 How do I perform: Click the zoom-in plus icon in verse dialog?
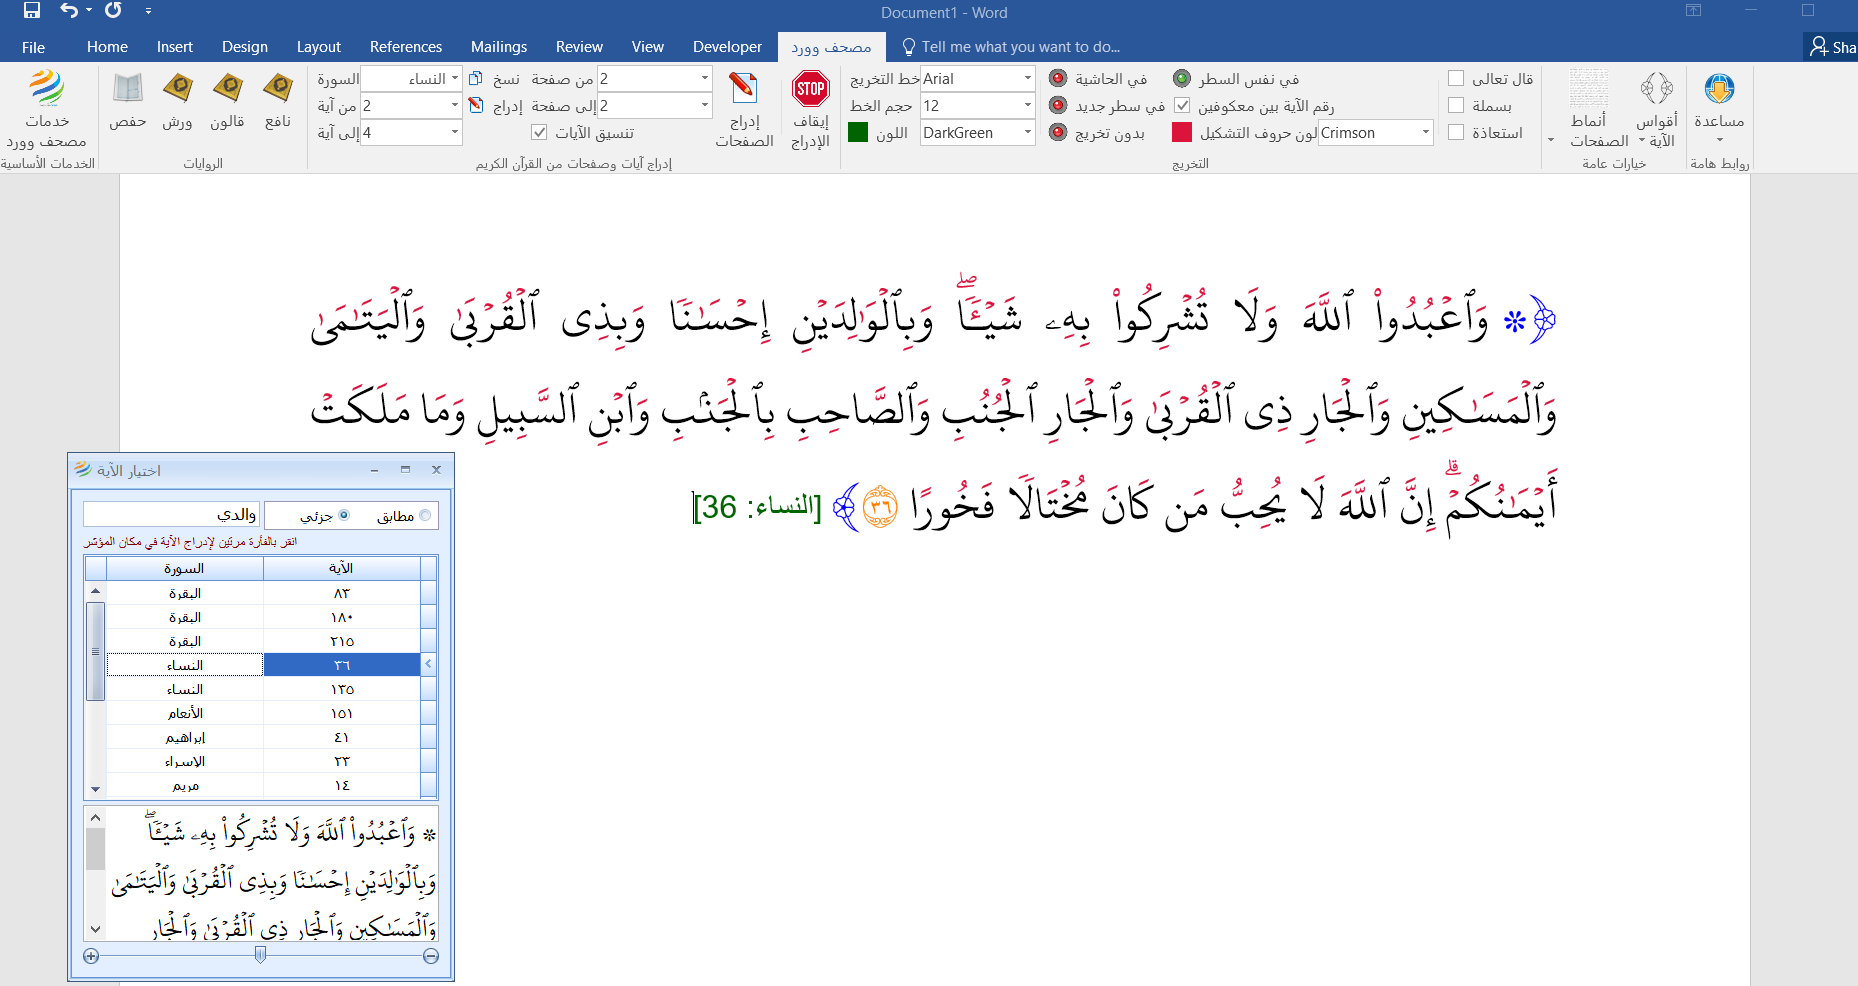tap(91, 956)
